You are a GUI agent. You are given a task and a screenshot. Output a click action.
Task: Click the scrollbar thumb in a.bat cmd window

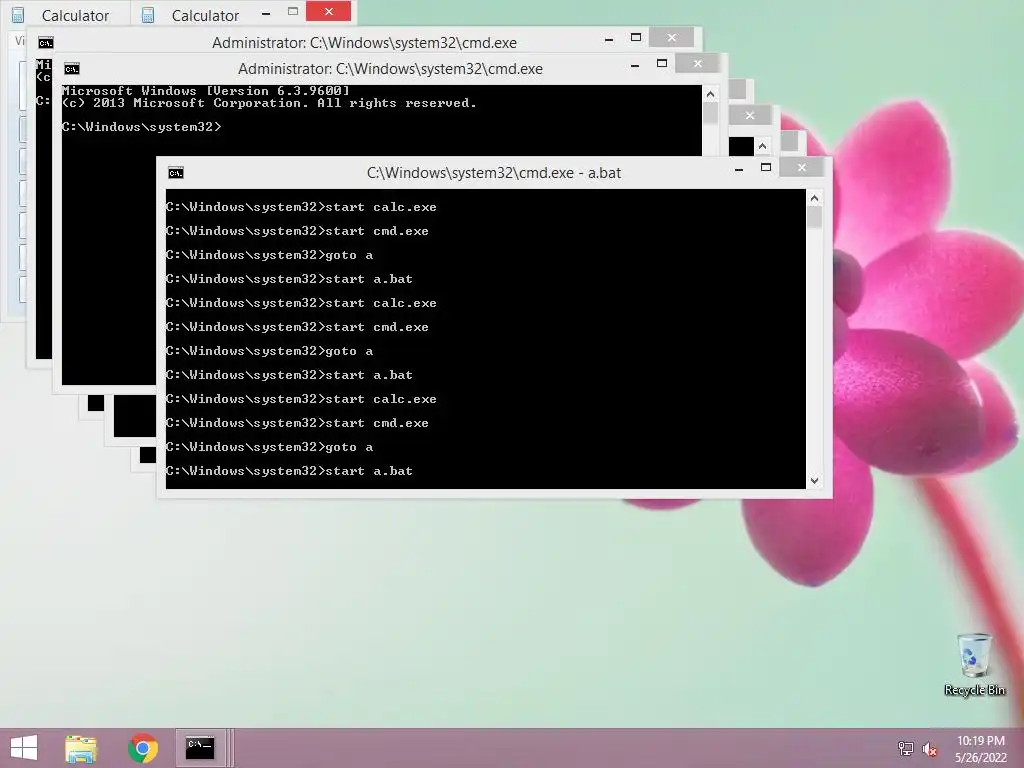tap(814, 217)
